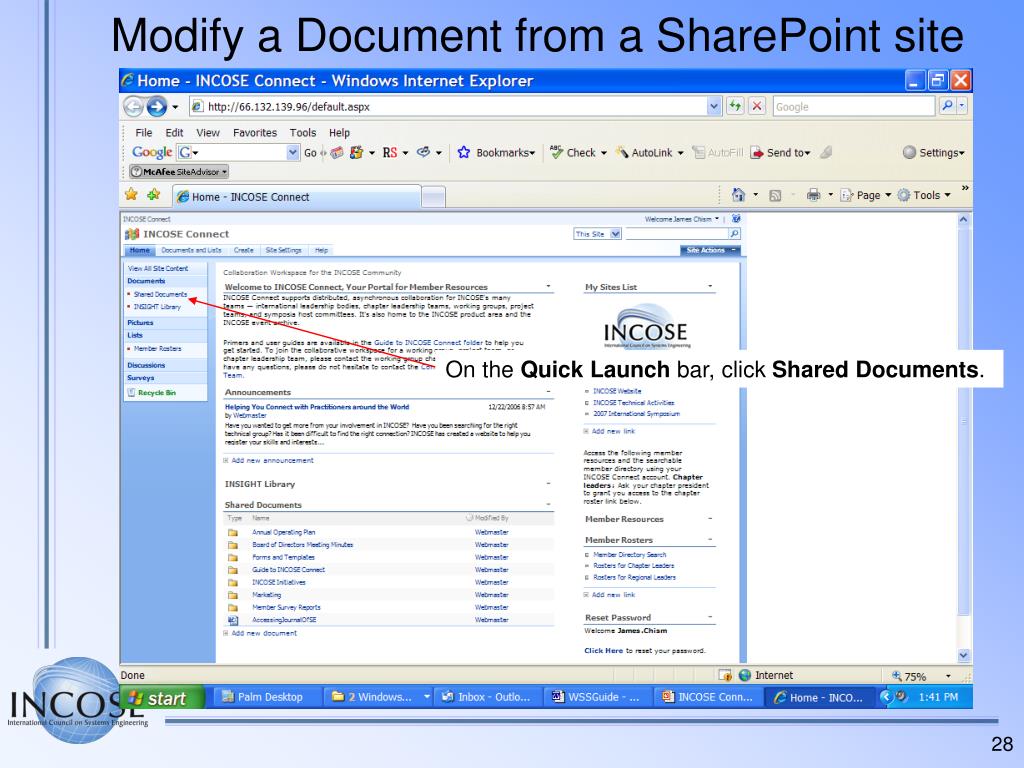1024x768 pixels.
Task: Click the red Stop loading icon
Action: [x=757, y=106]
